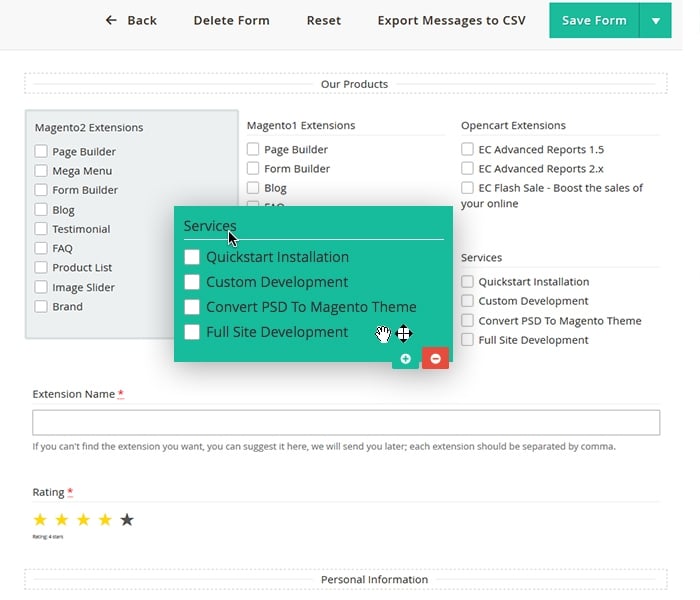The width and height of the screenshot is (700, 600).
Task: Click the Reset button
Action: point(324,20)
